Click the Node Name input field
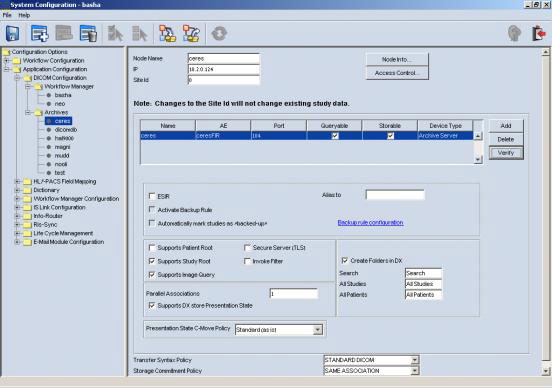The image size is (552, 388). click(x=224, y=58)
